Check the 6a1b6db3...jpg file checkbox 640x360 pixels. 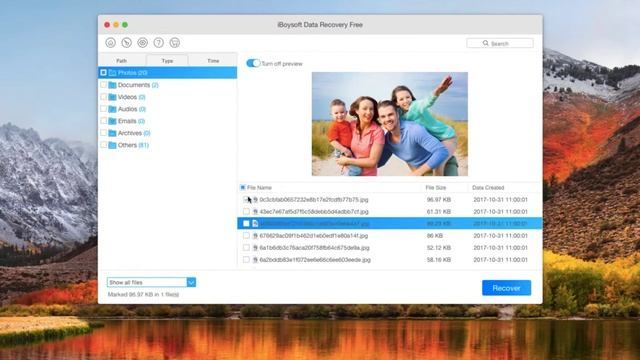tap(246, 247)
